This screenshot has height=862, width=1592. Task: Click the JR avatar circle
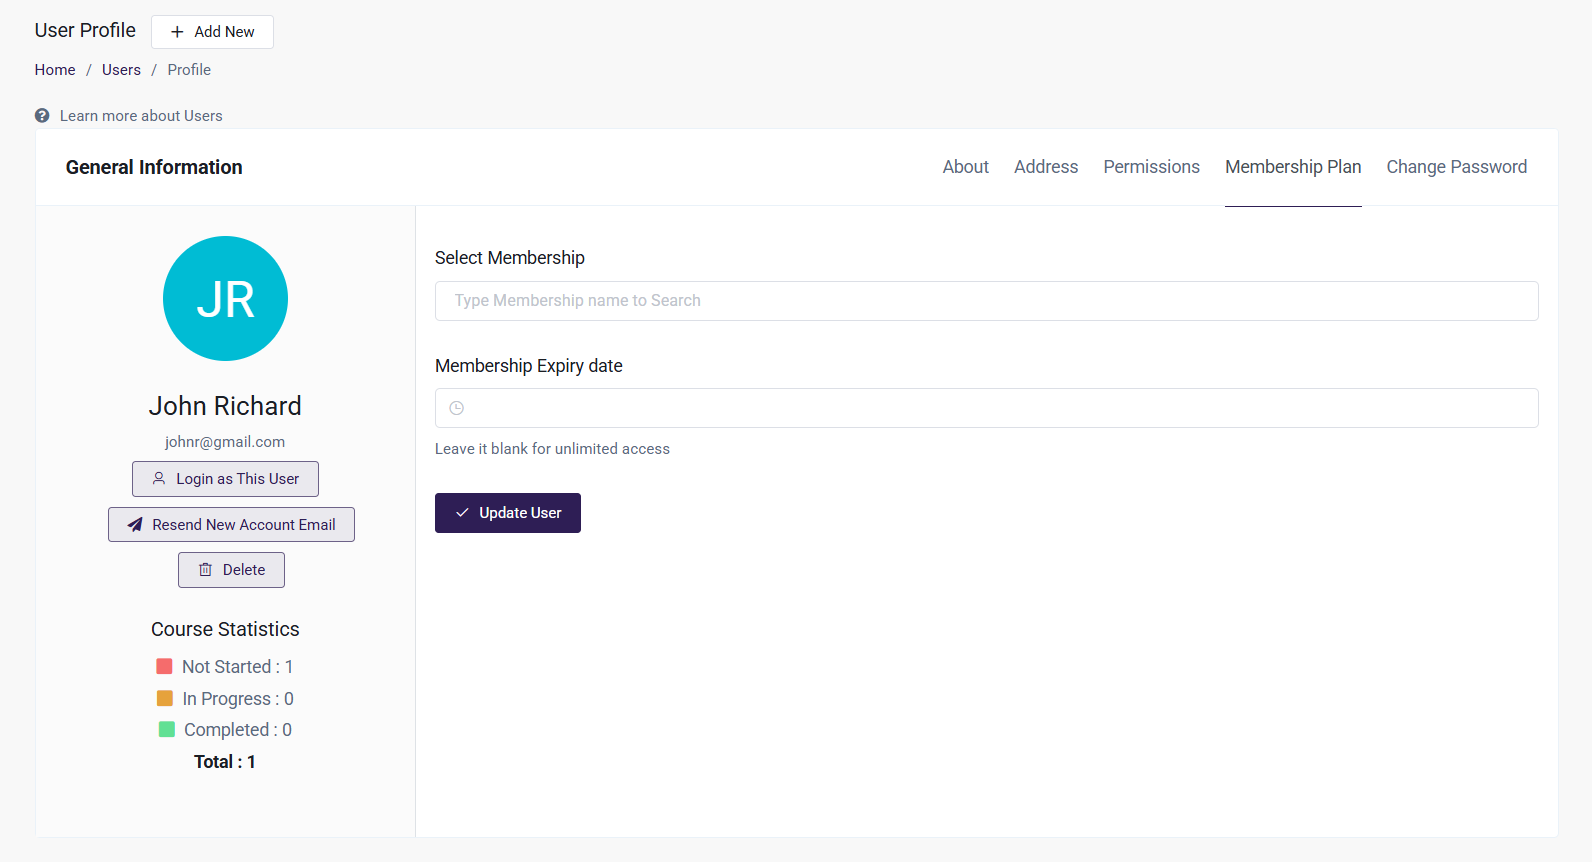[x=225, y=298]
